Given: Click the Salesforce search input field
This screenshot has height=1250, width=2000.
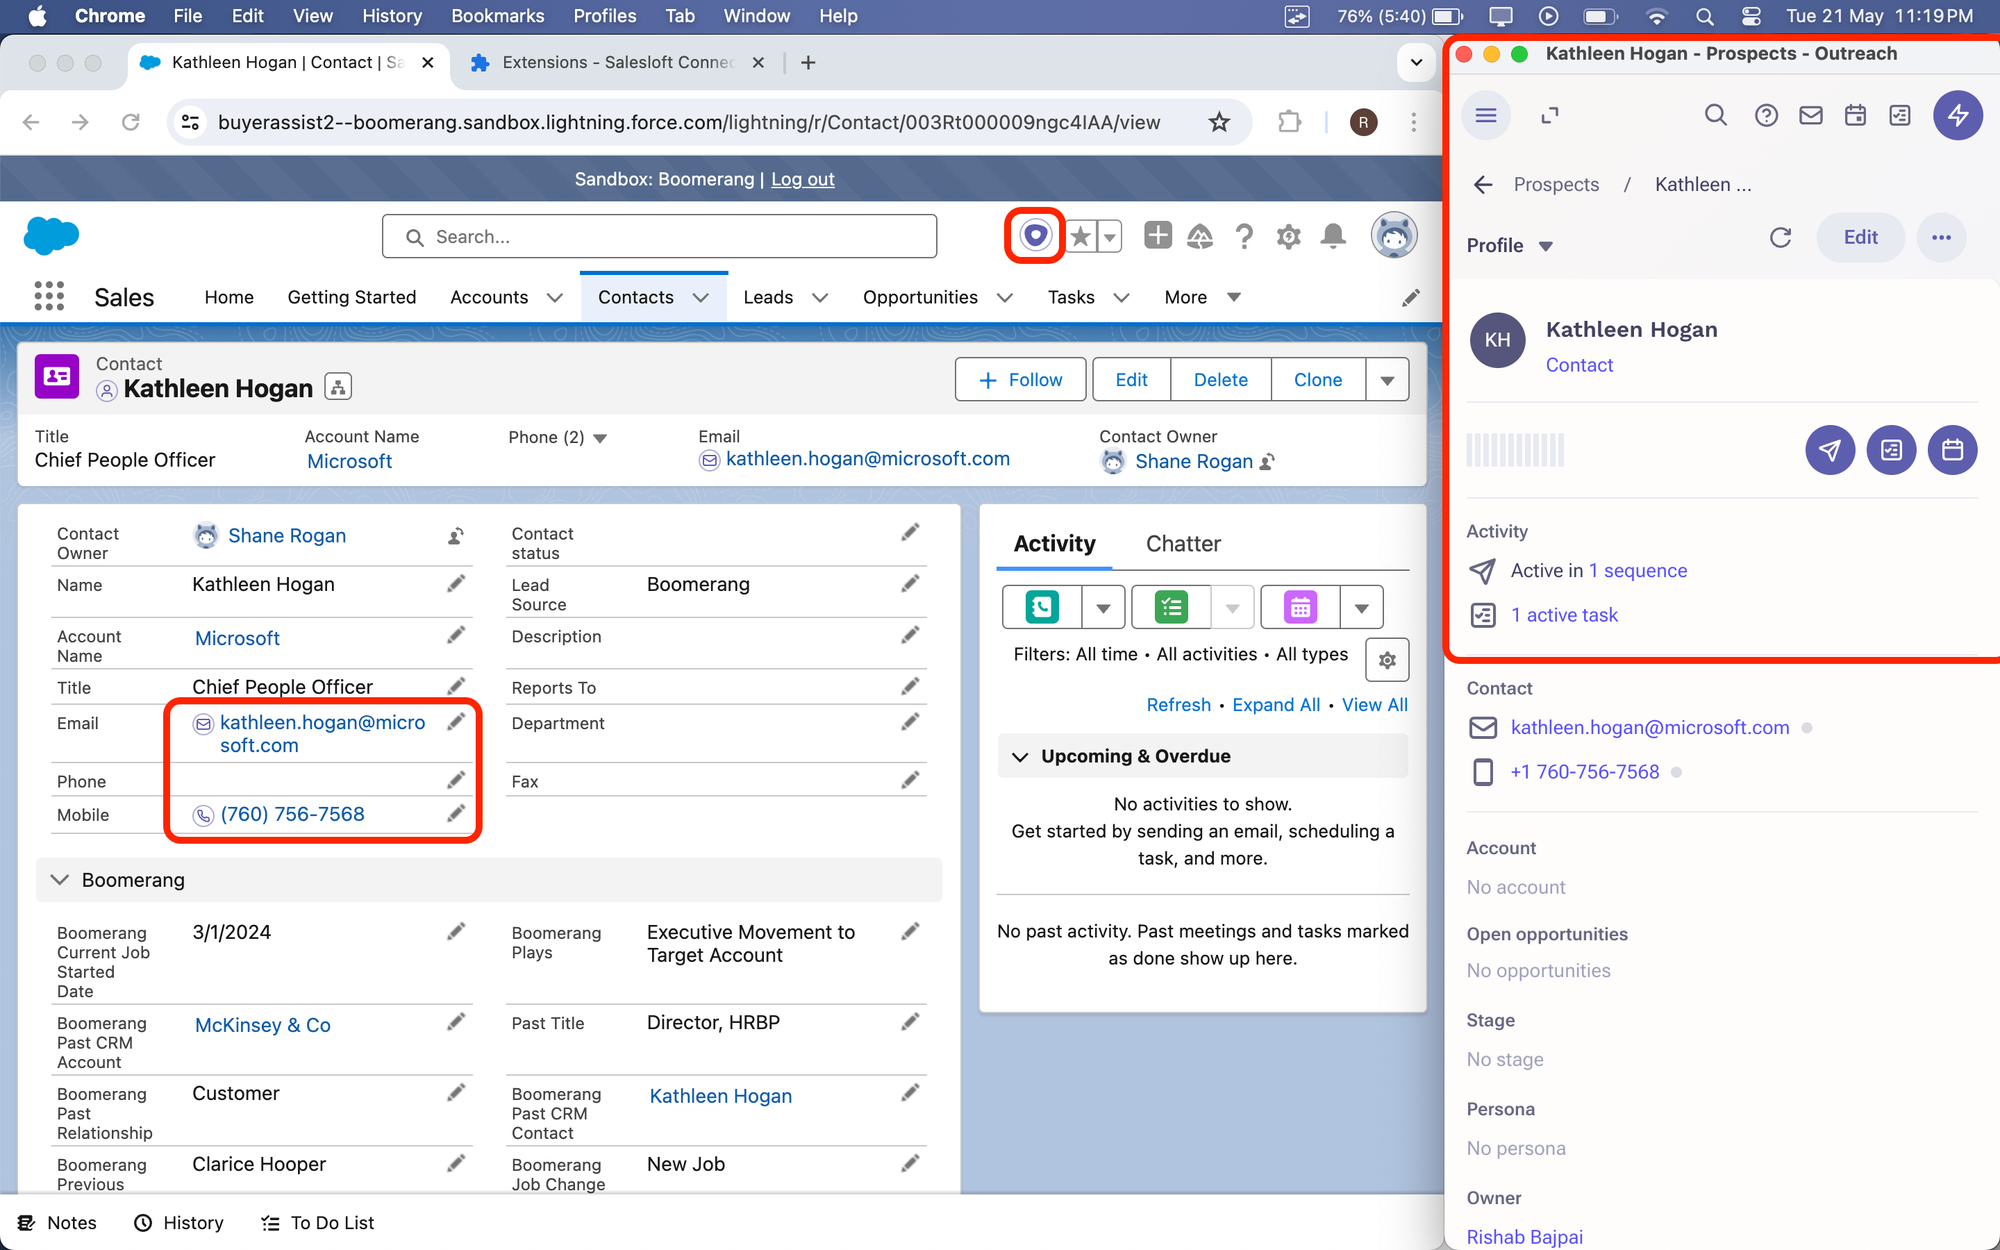Looking at the screenshot, I should tap(662, 236).
